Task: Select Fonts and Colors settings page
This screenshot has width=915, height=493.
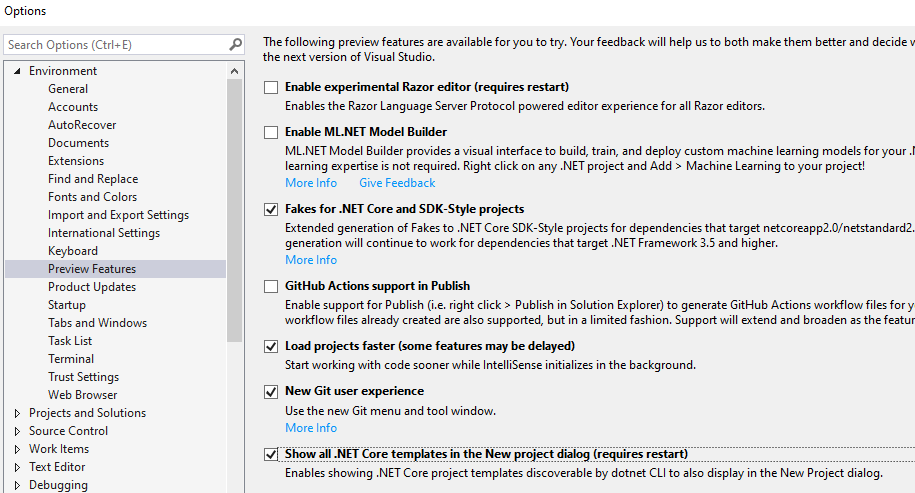Action: pyautogui.click(x=92, y=197)
